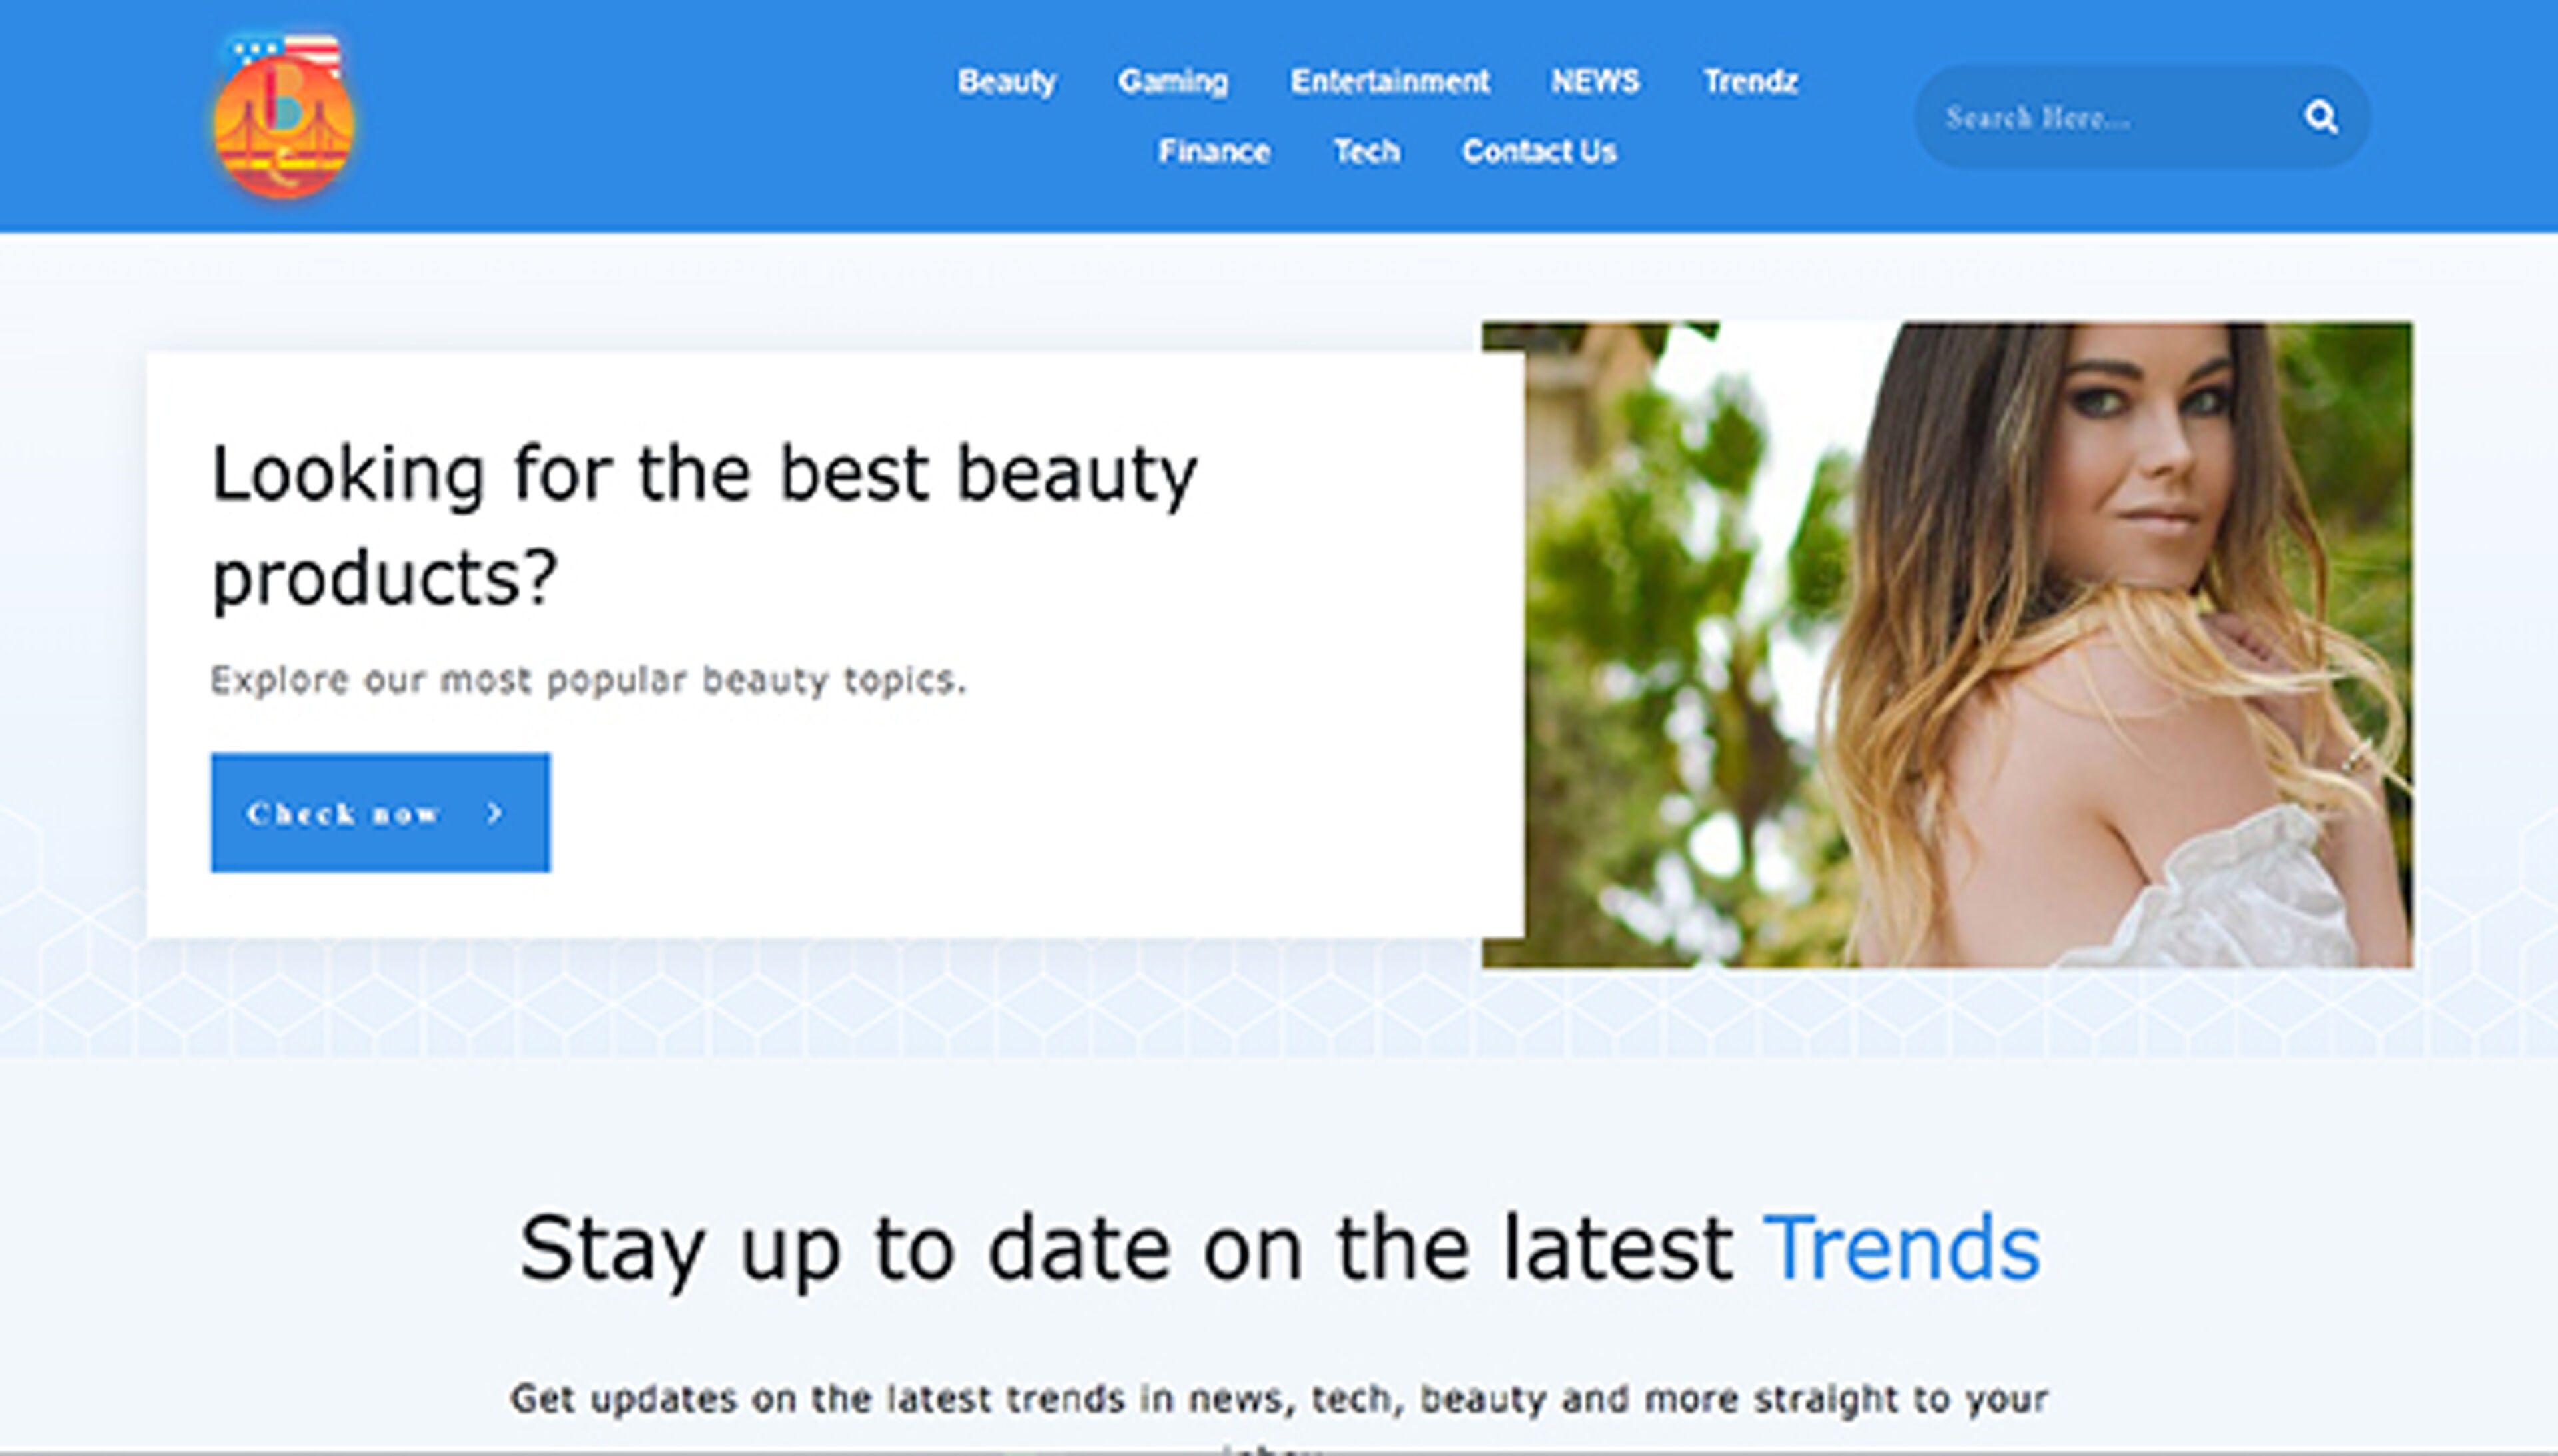Click the arrow inside Check now button
This screenshot has width=2558, height=1456.
[494, 813]
